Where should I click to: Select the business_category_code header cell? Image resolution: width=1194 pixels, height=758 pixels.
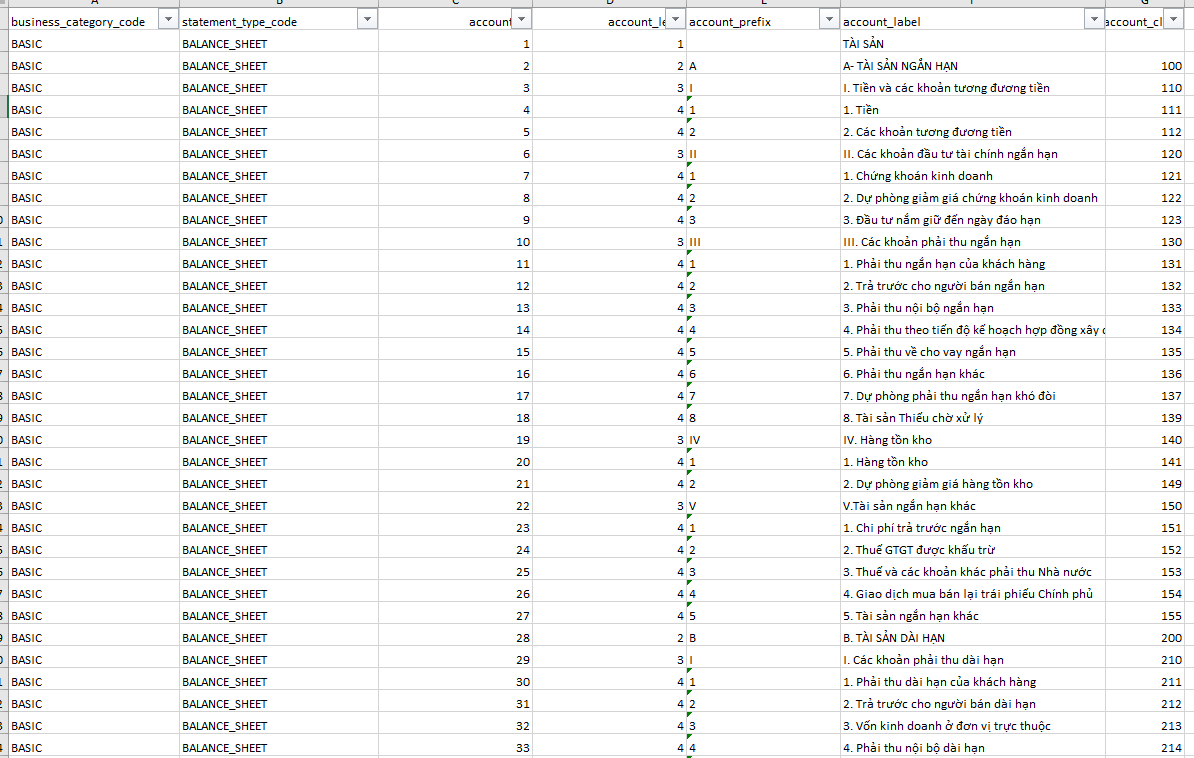(94, 21)
